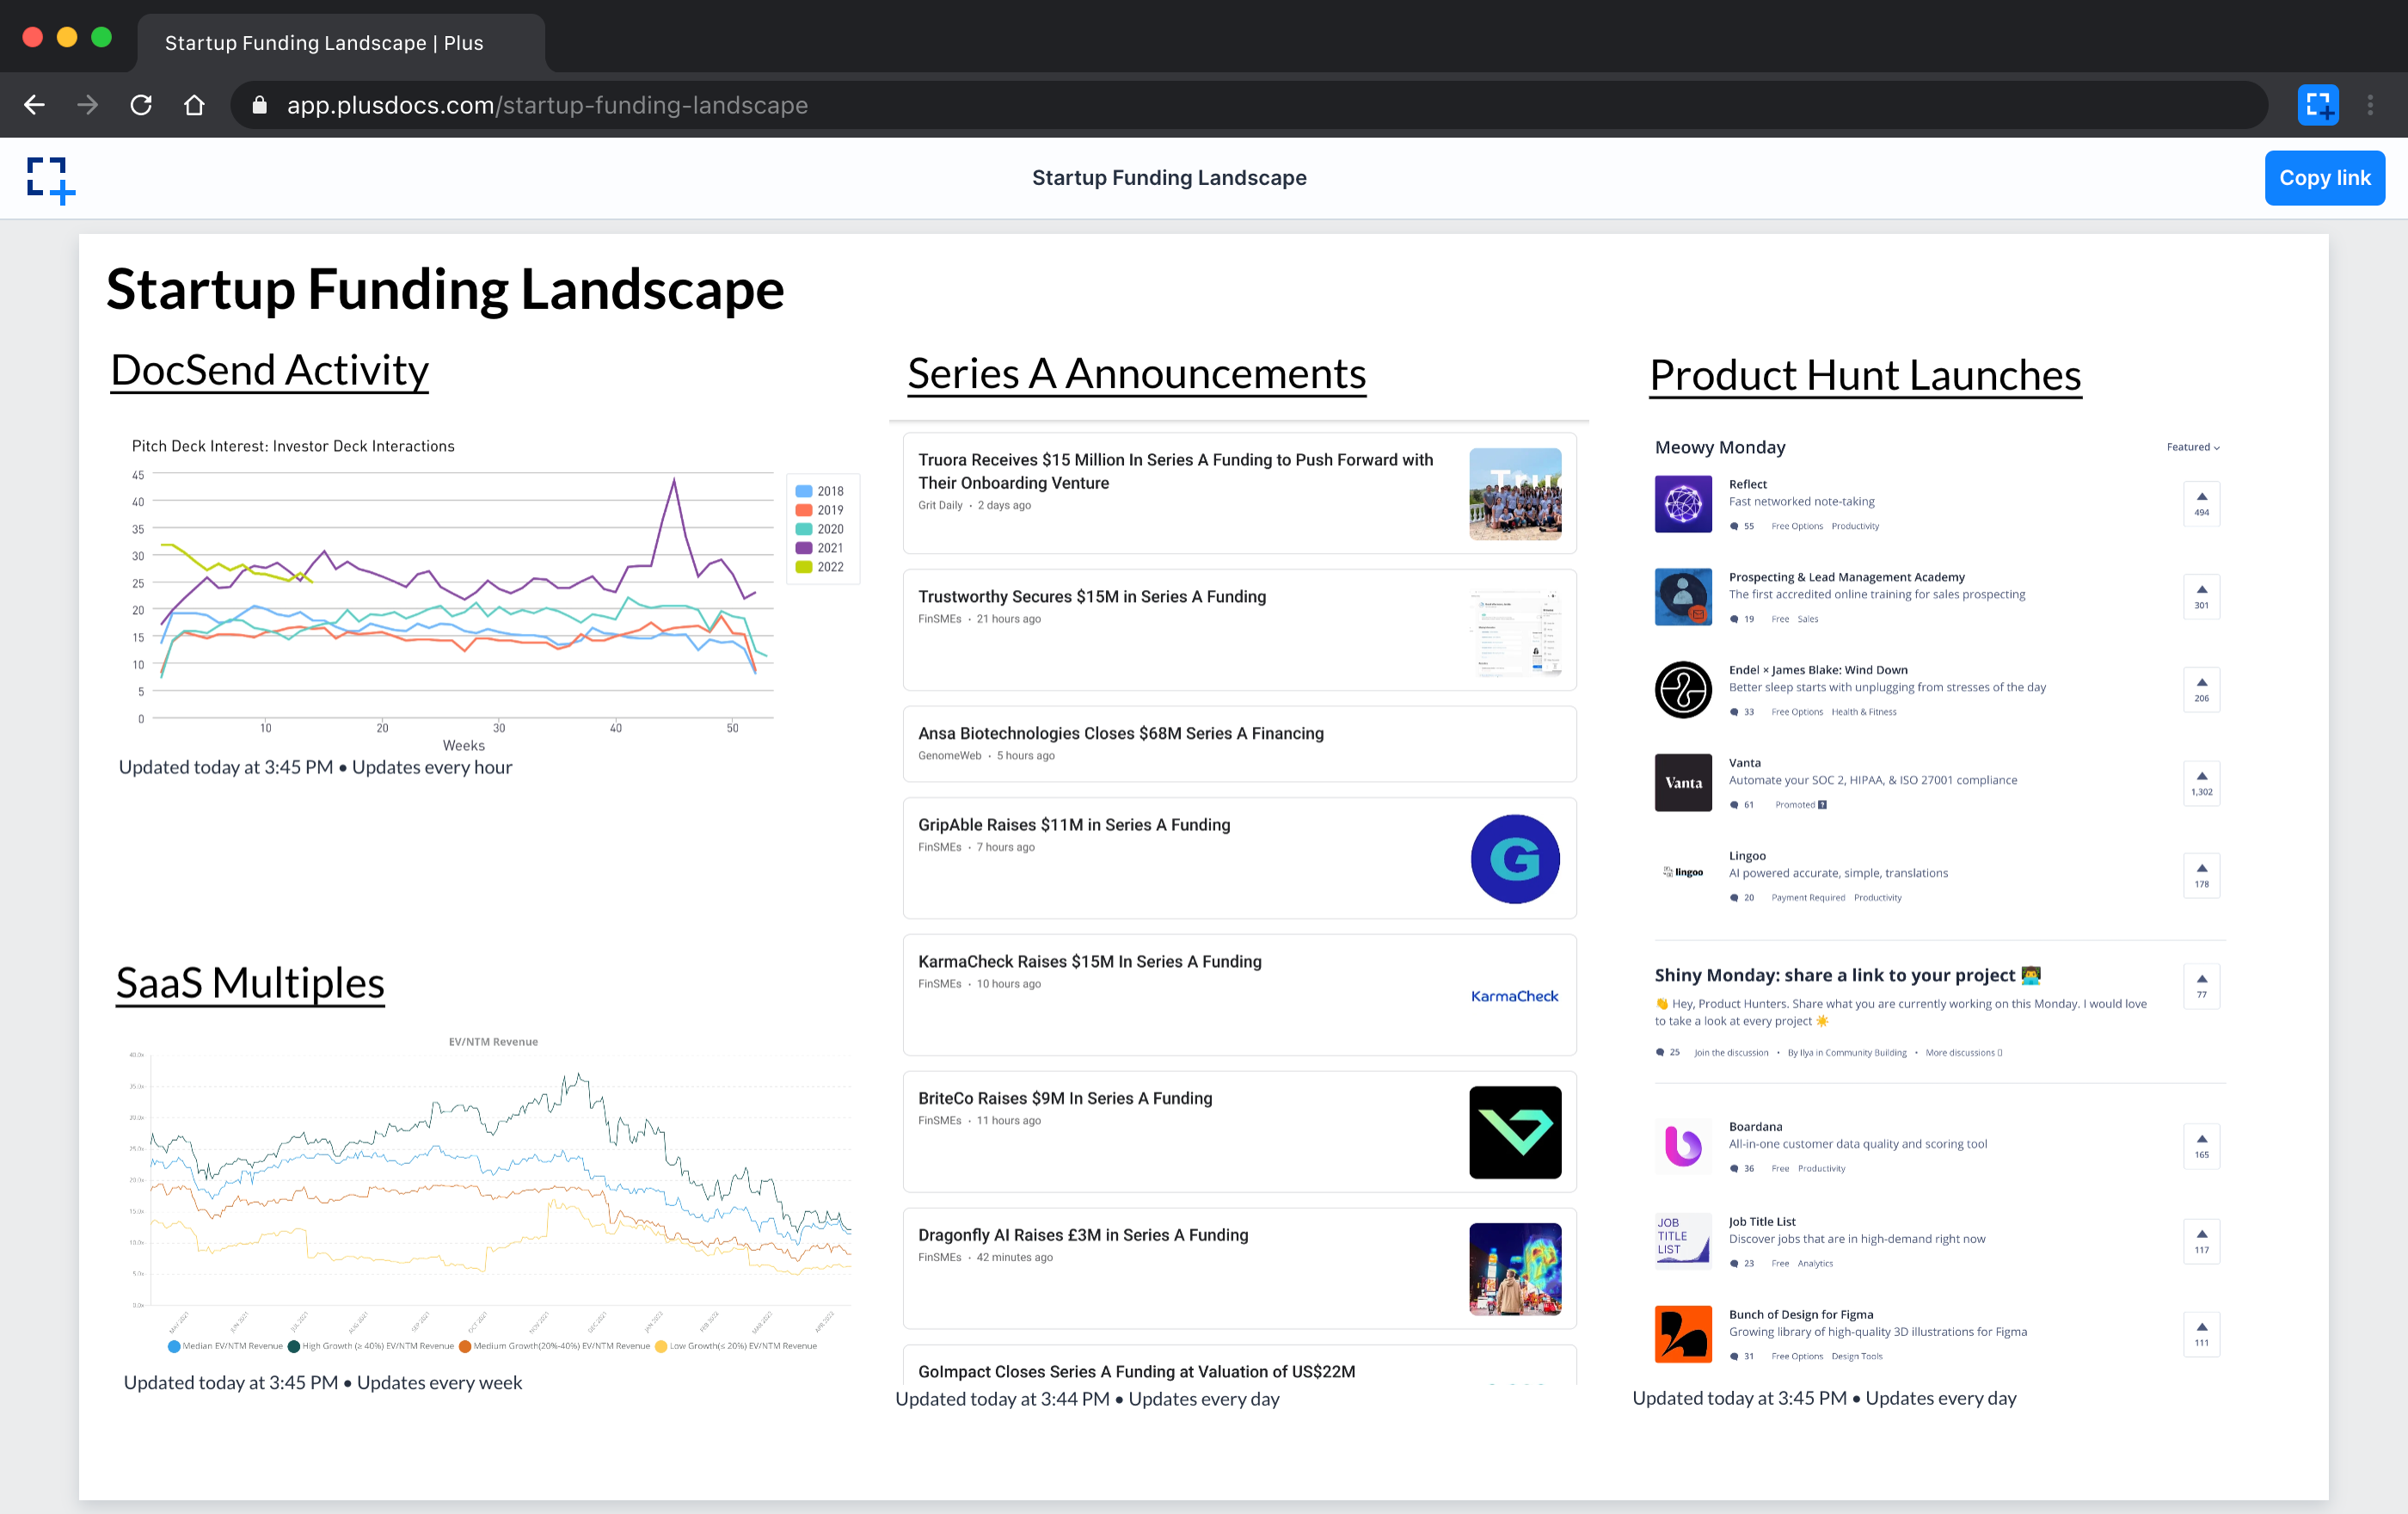
Task: Click the Job Title List logo
Action: coord(1683,1240)
